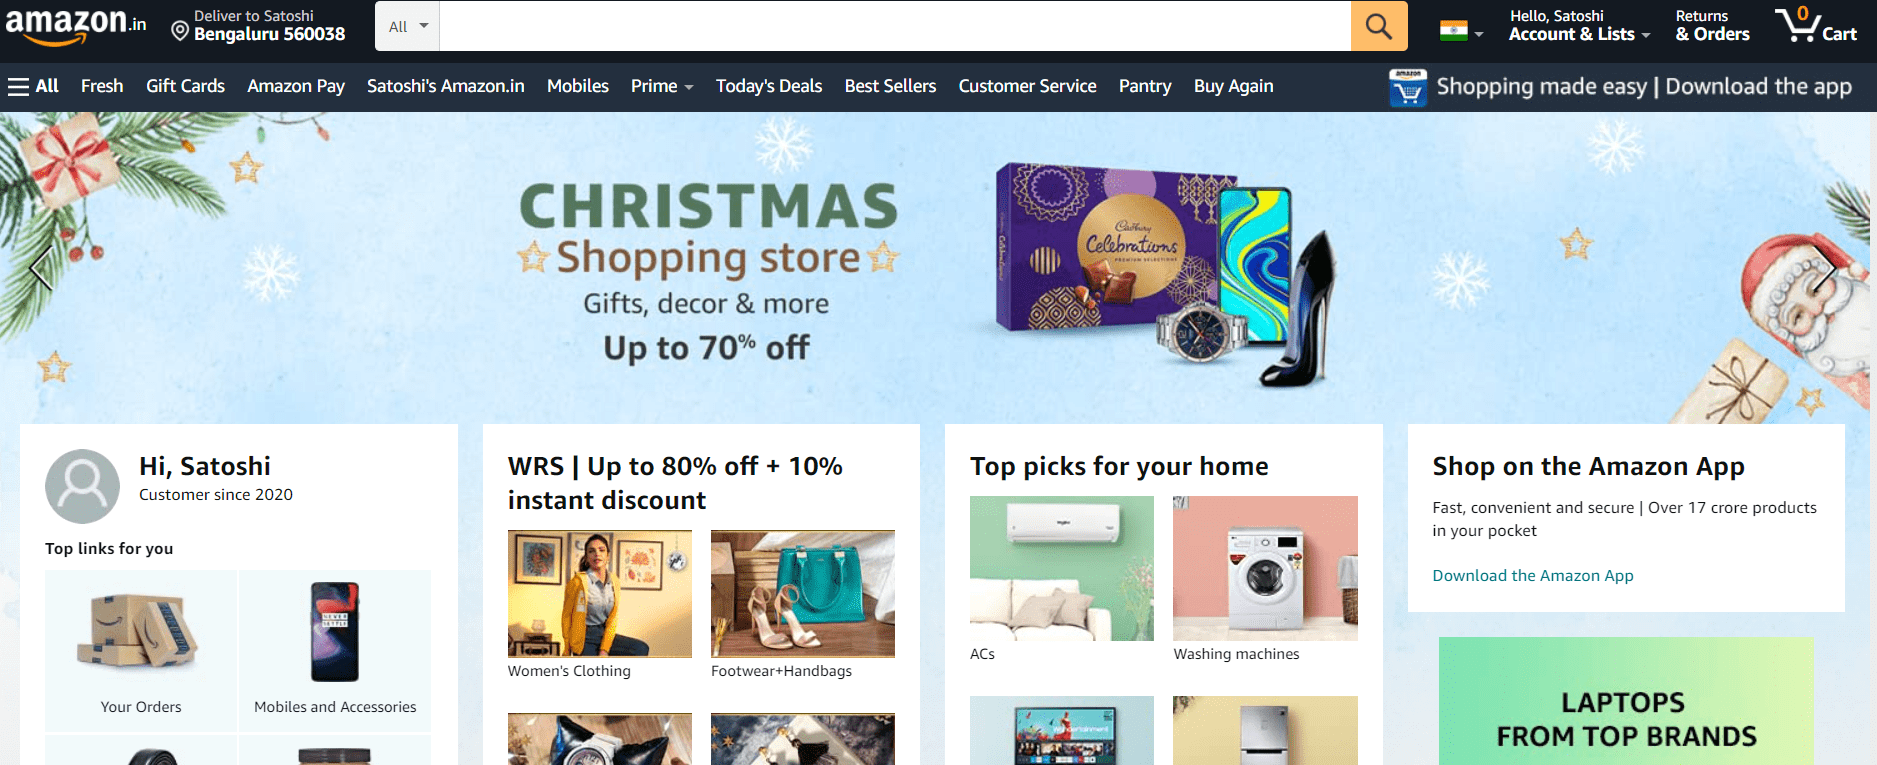Select Best Sellers menu item
Screen dimensions: 1877x765
coord(890,86)
